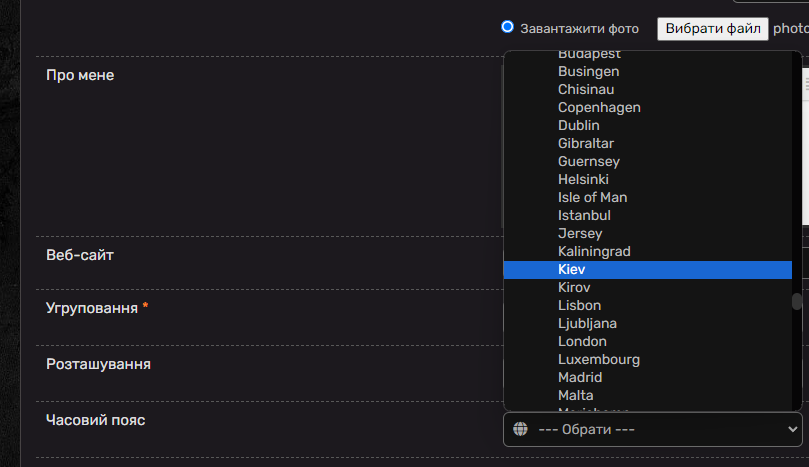Click the Вибрати файл button
809x467 pixels.
713,28
